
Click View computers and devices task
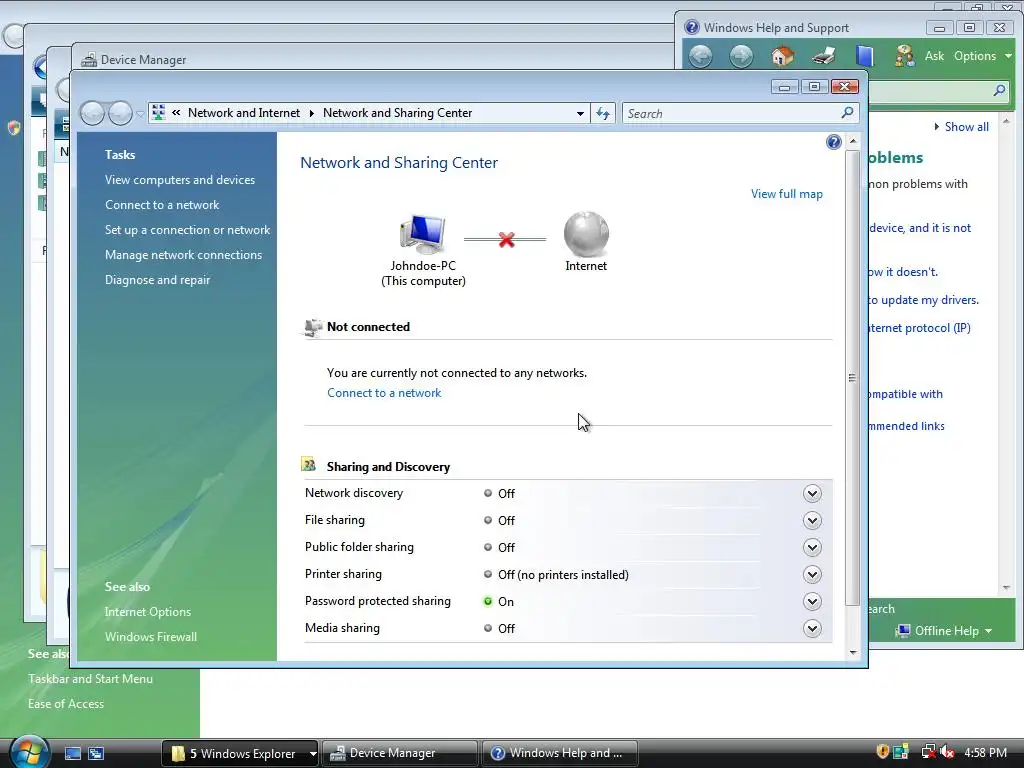[x=180, y=180]
